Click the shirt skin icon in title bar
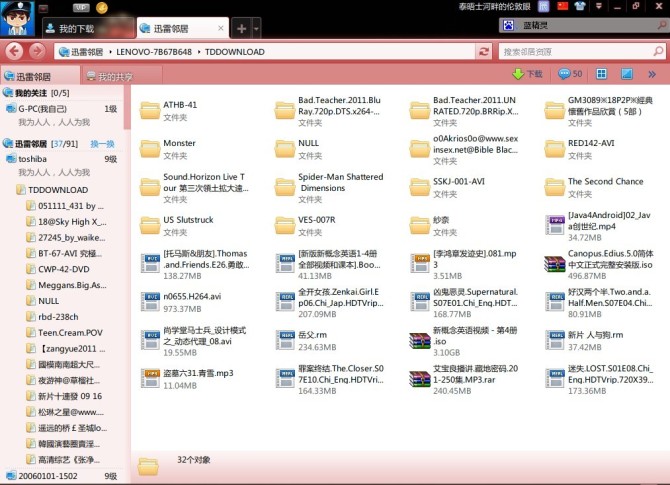 pos(580,6)
